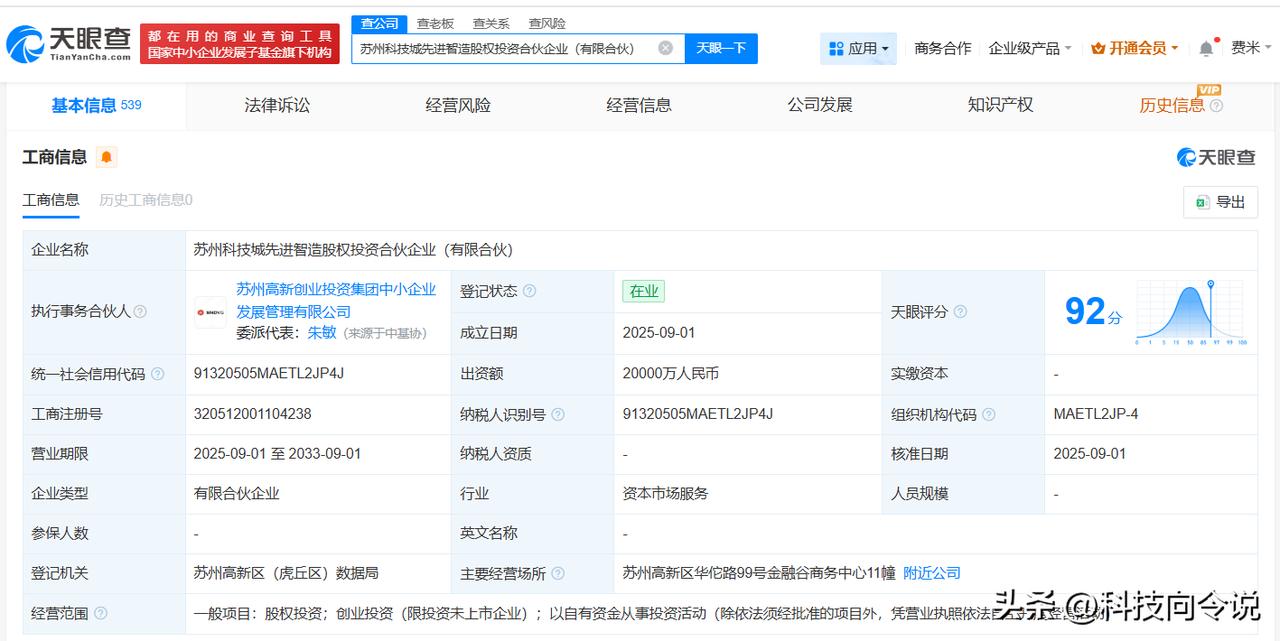Open the 基本信息 tab

pos(96,105)
